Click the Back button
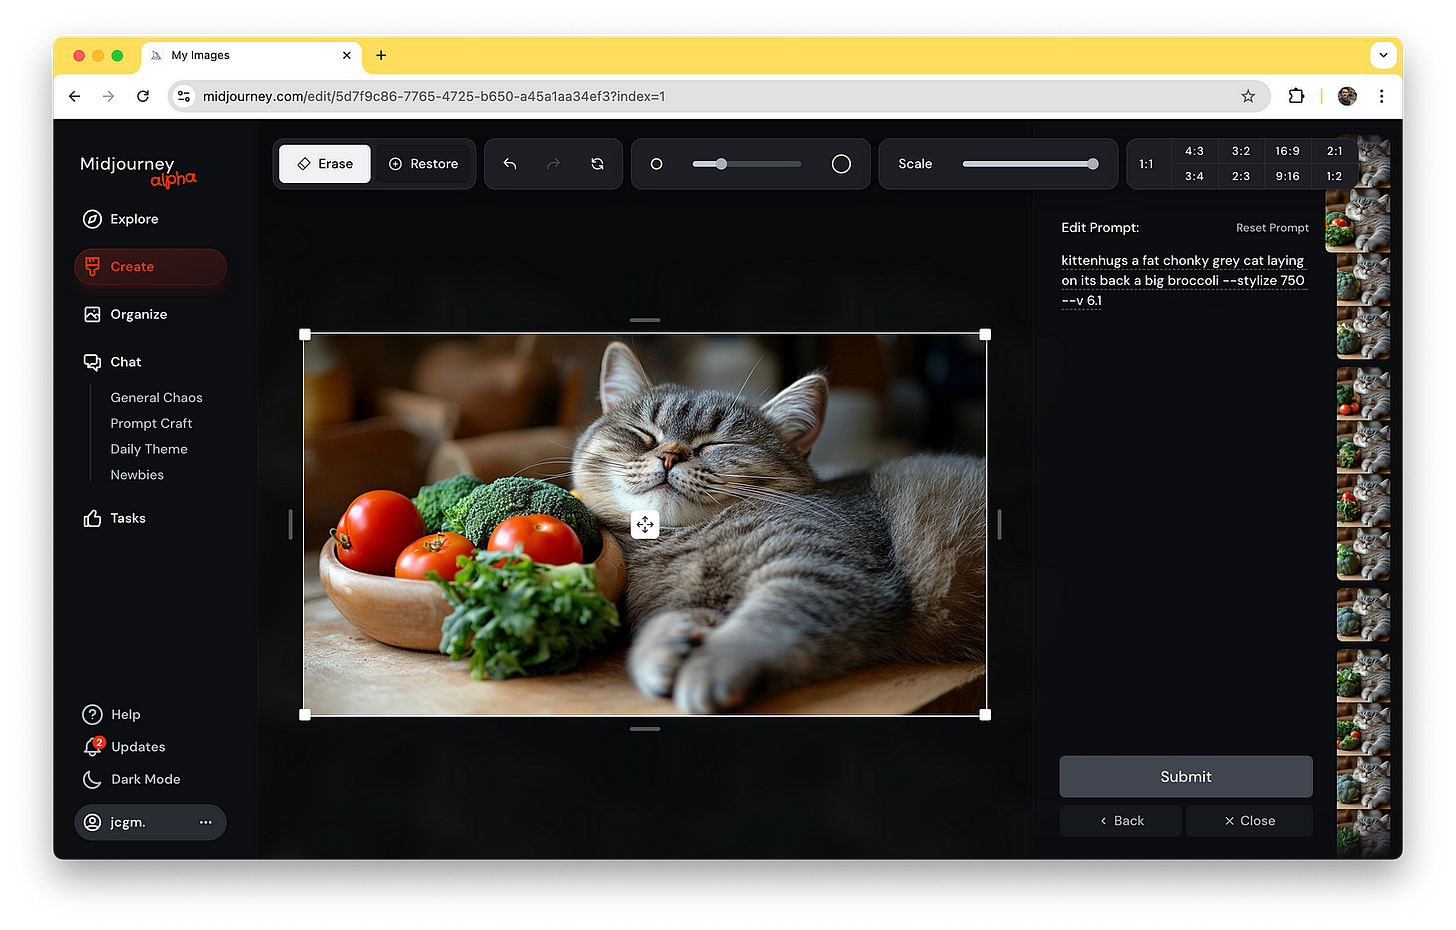1456x930 pixels. click(1121, 821)
